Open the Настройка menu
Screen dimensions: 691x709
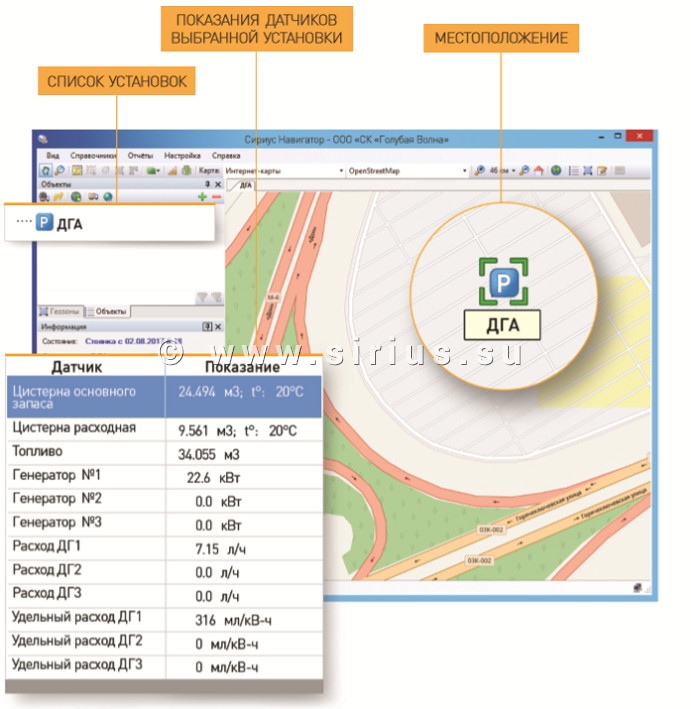coord(182,156)
